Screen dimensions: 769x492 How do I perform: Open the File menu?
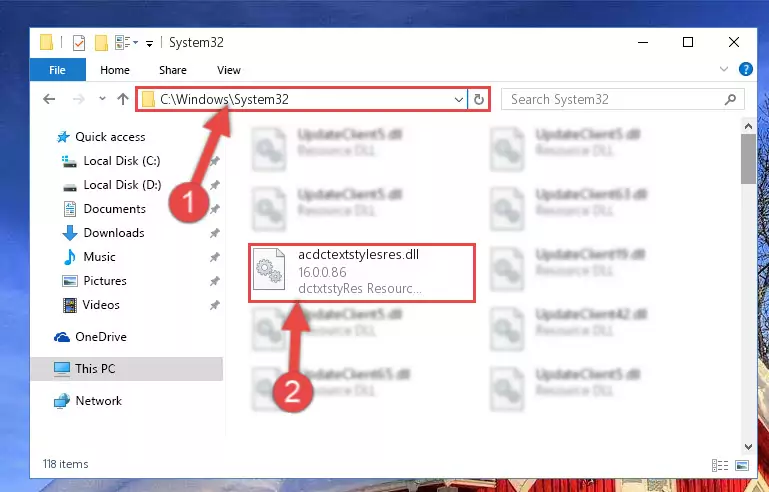point(57,70)
